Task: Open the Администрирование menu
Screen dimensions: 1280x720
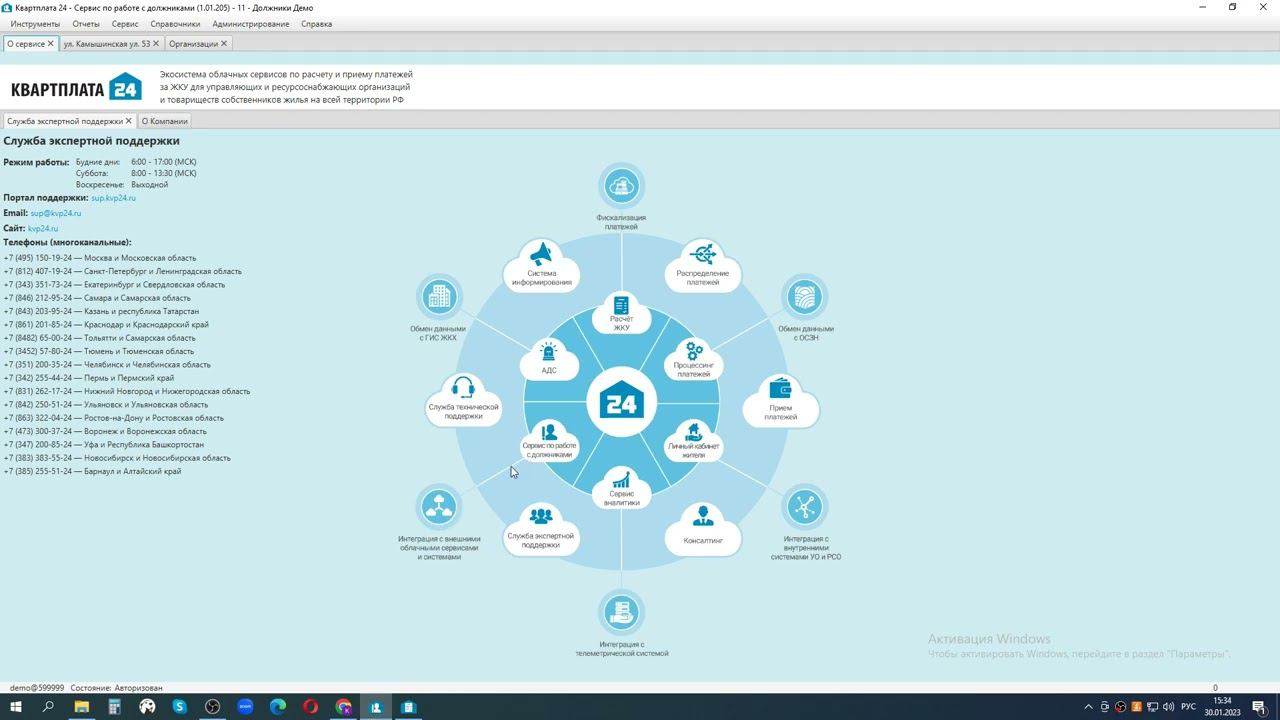Action: tap(251, 24)
